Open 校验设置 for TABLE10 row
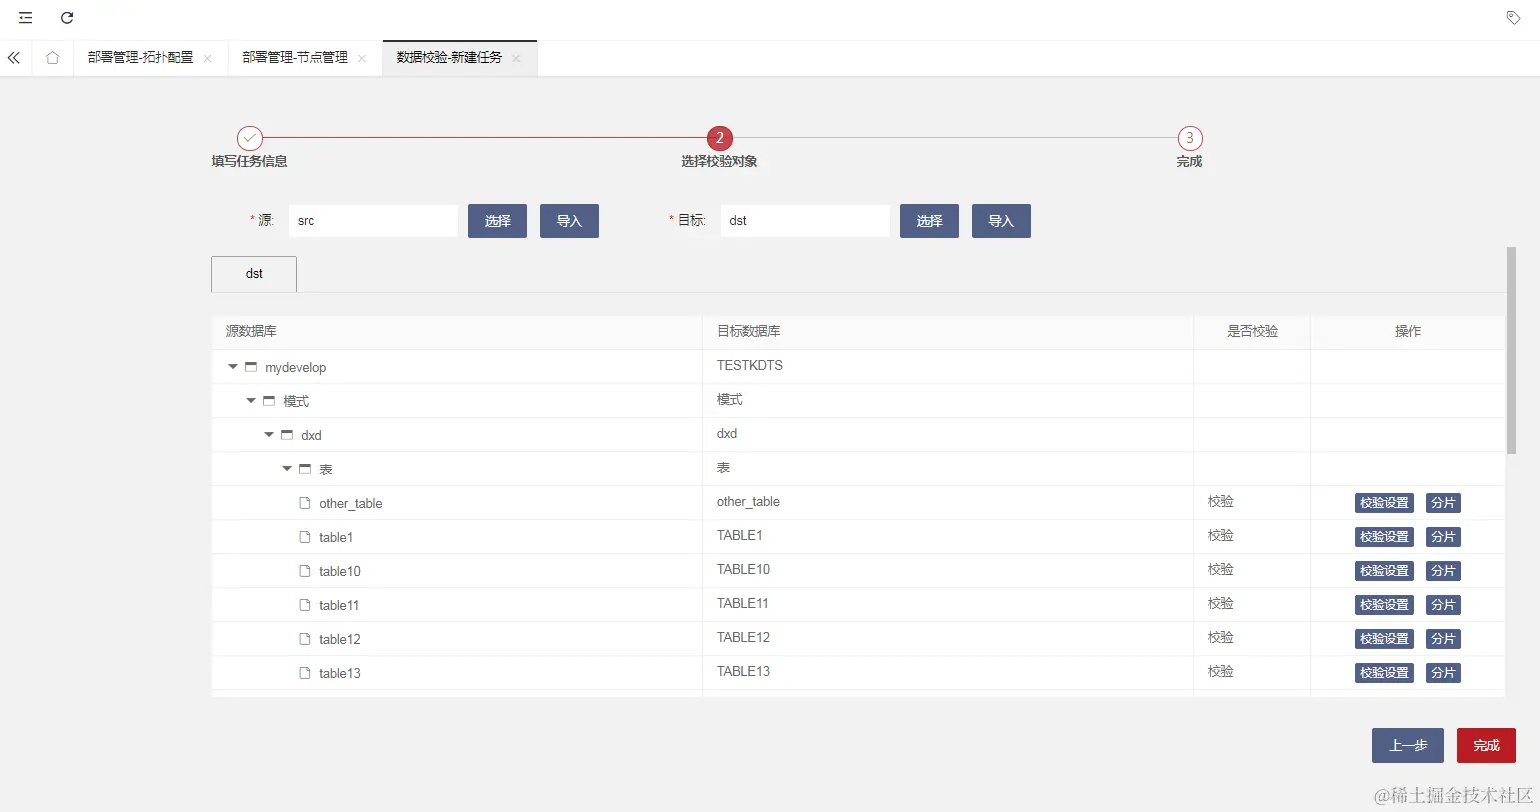The height and width of the screenshot is (812, 1540). [1384, 571]
